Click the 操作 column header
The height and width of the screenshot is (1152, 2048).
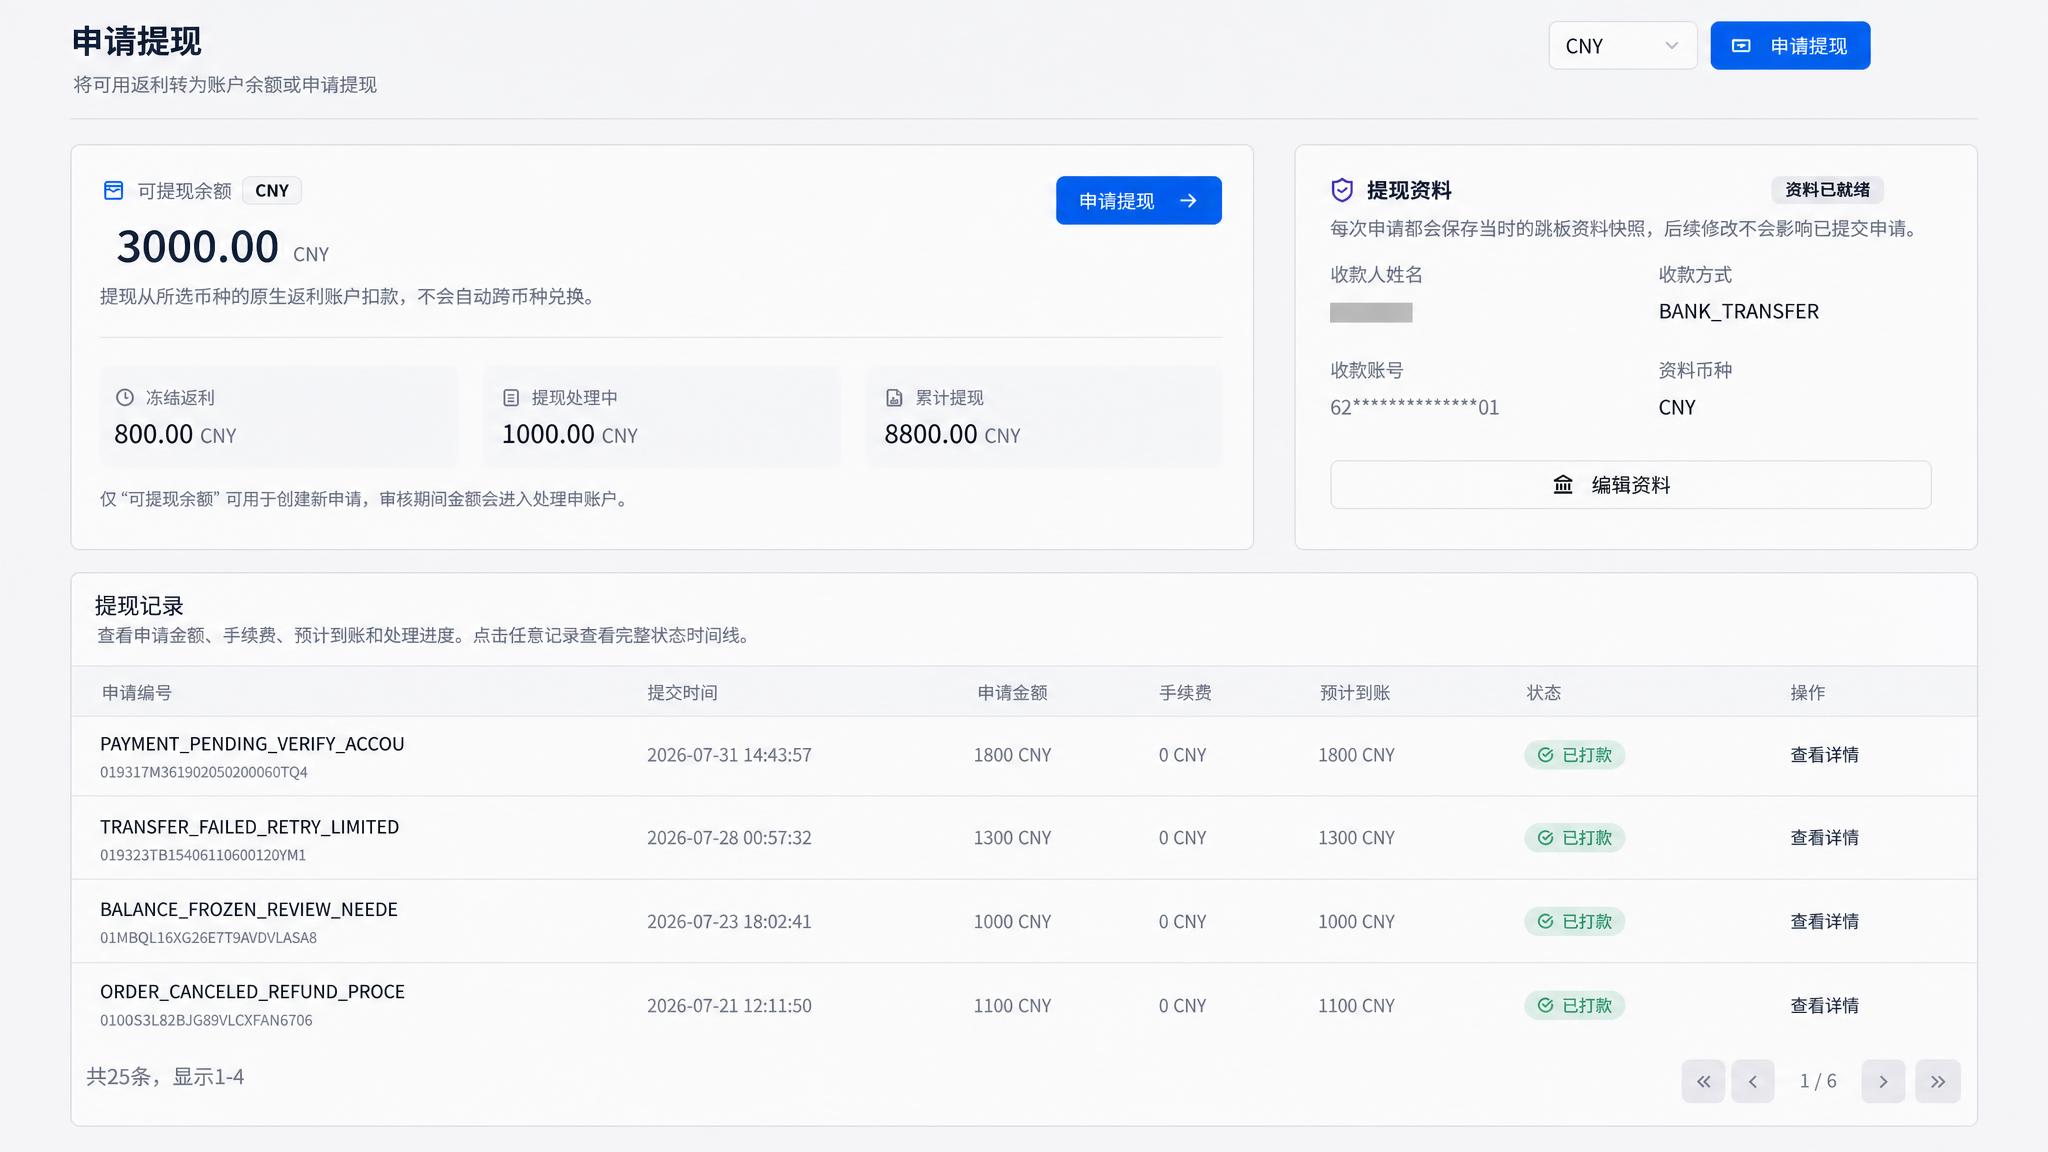coord(1808,693)
